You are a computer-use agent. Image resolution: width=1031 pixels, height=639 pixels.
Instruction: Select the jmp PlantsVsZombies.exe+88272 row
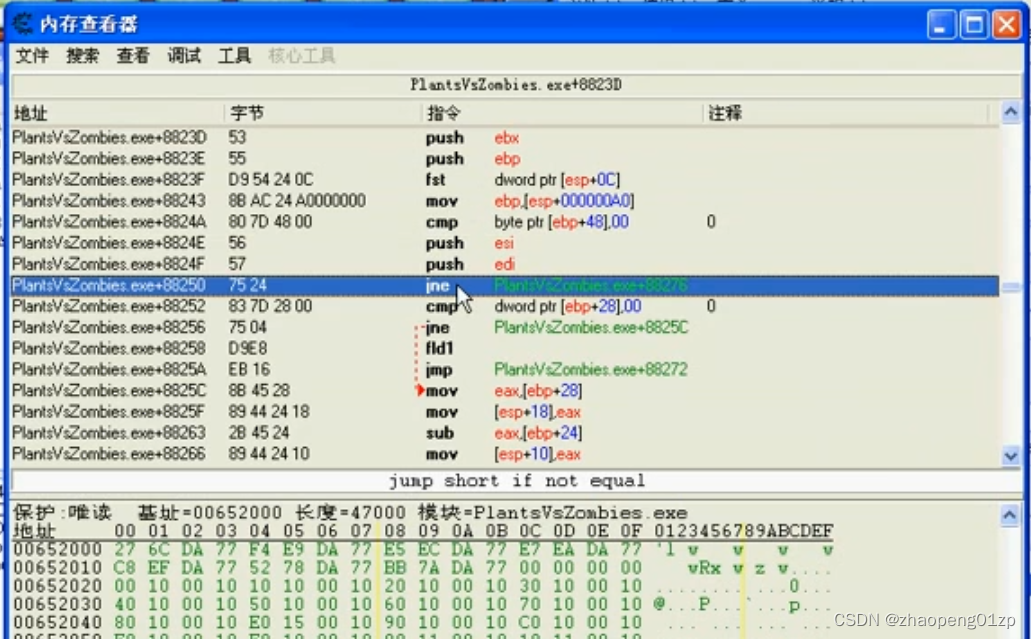pyautogui.click(x=505, y=369)
